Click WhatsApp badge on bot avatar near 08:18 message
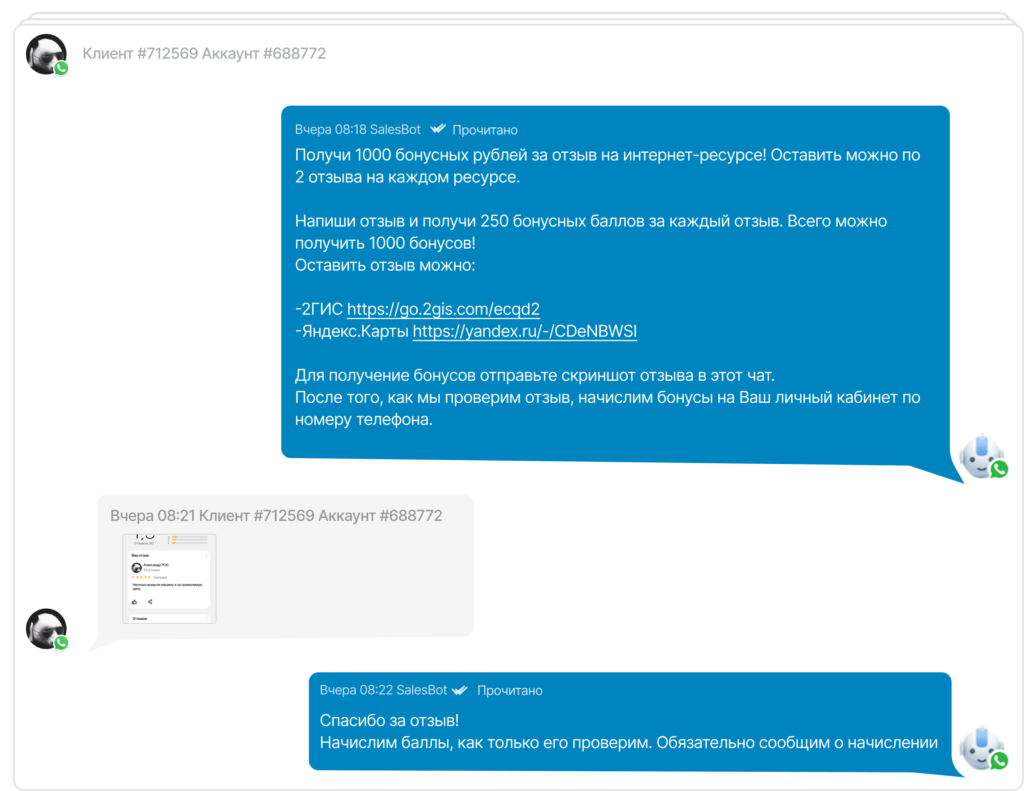This screenshot has width=1024, height=791. pos(998,469)
